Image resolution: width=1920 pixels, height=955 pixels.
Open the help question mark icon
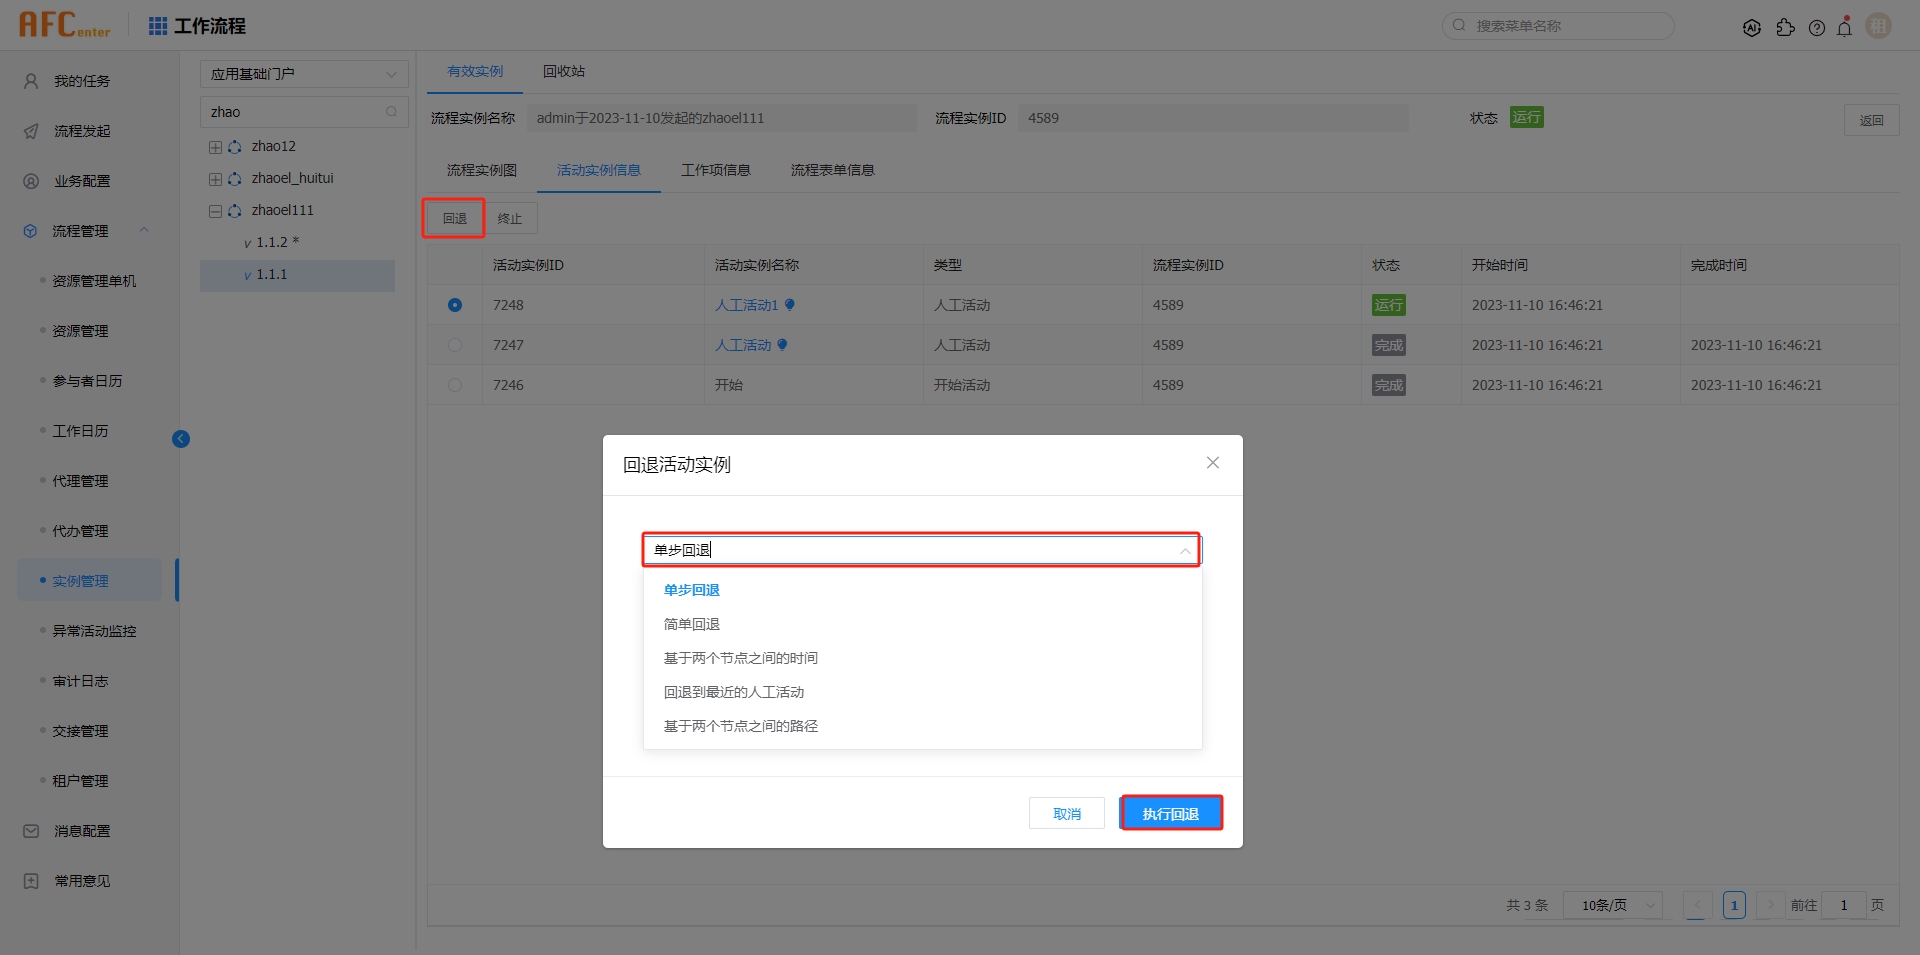point(1817,27)
